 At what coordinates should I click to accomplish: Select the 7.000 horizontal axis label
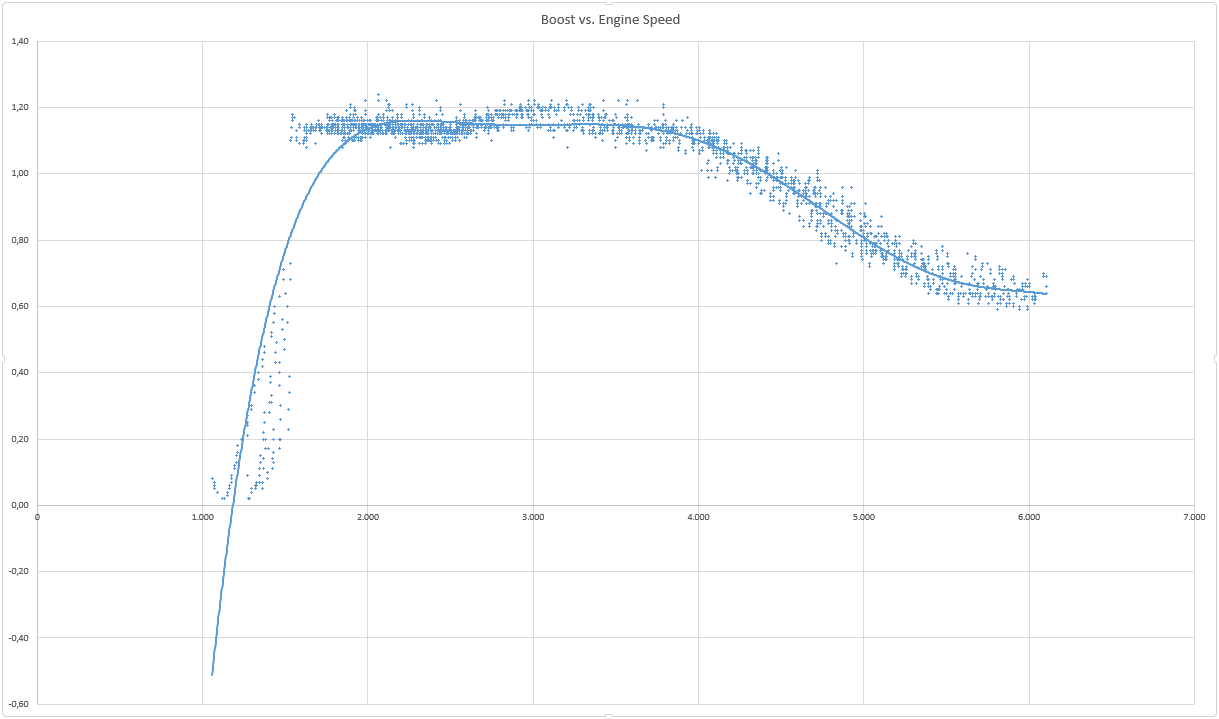1194,517
